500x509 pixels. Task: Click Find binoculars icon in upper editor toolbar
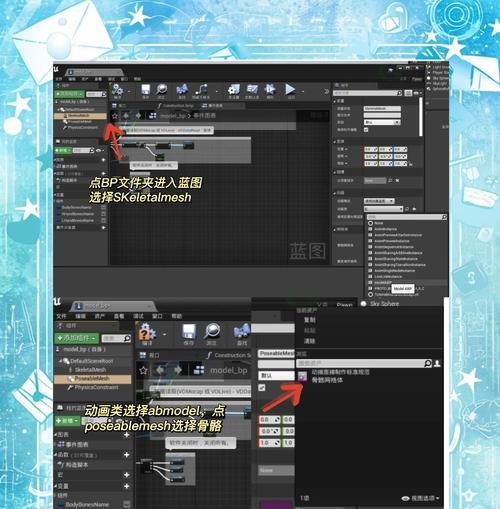coord(182,89)
